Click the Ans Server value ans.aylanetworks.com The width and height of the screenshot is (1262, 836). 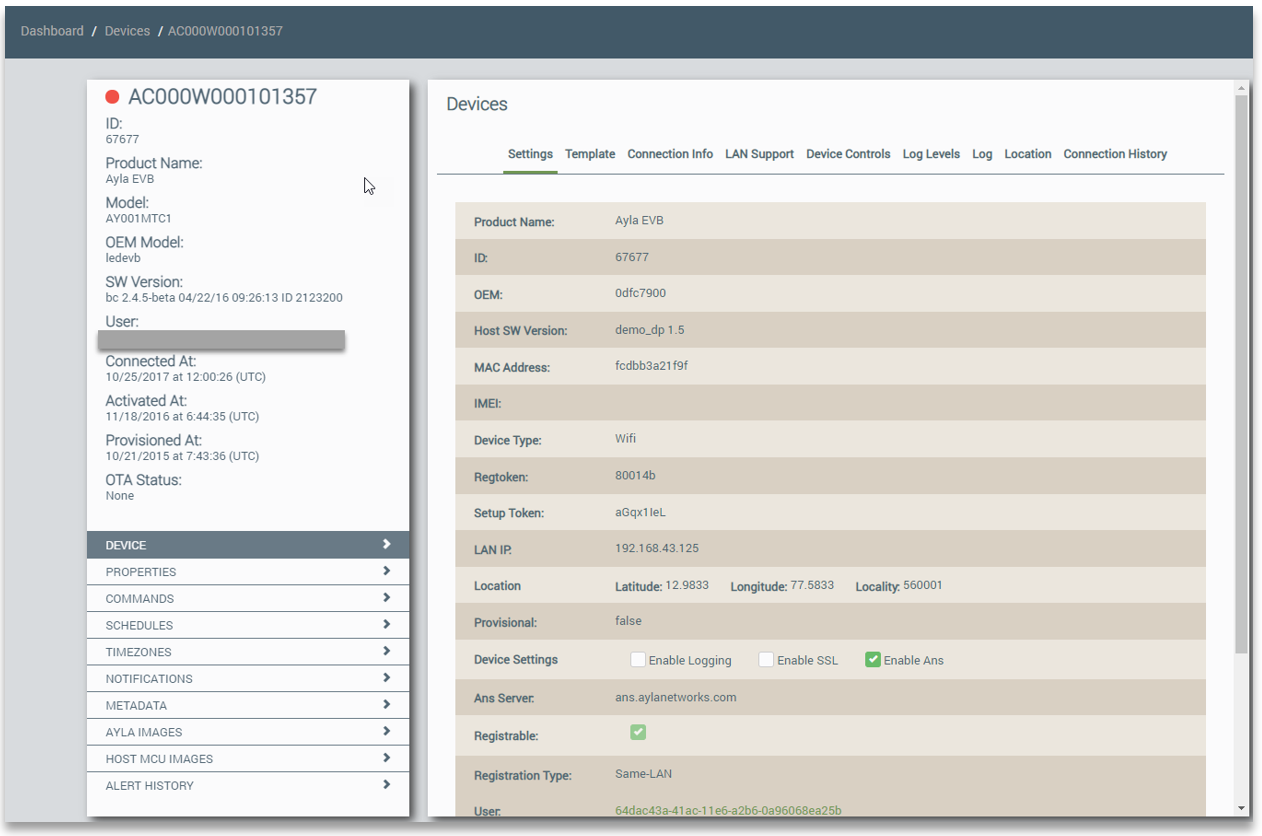[676, 697]
